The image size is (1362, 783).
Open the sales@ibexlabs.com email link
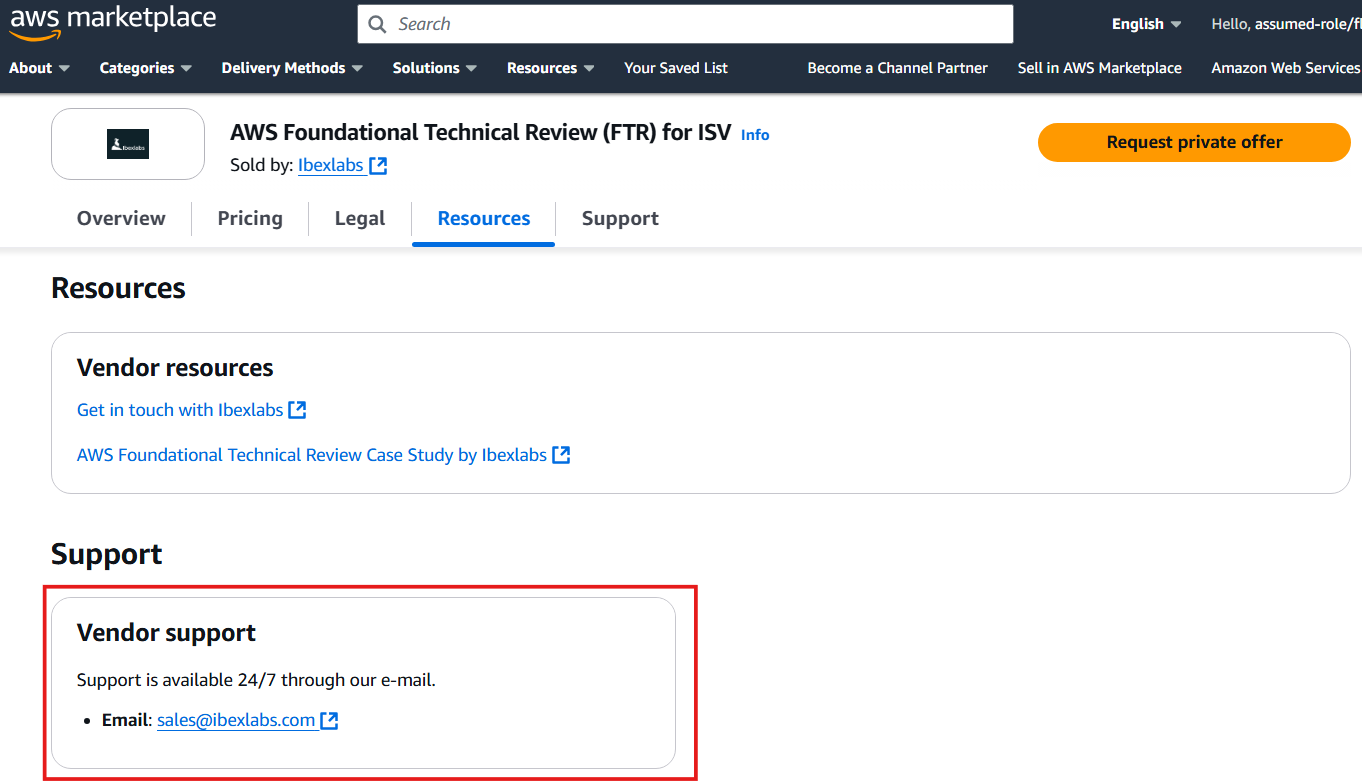click(x=236, y=720)
